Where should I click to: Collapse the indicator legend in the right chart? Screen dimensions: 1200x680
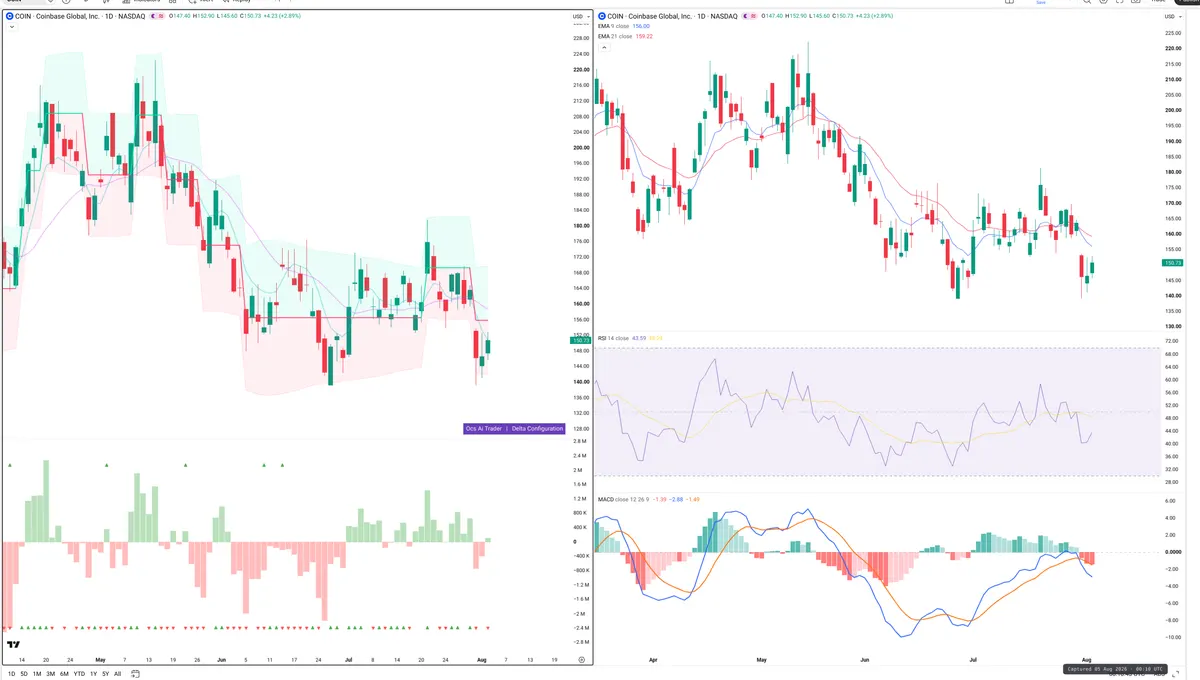pyautogui.click(x=604, y=47)
